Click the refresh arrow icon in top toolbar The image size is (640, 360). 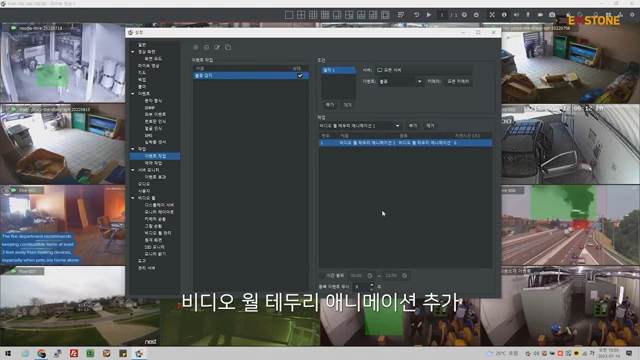click(417, 15)
